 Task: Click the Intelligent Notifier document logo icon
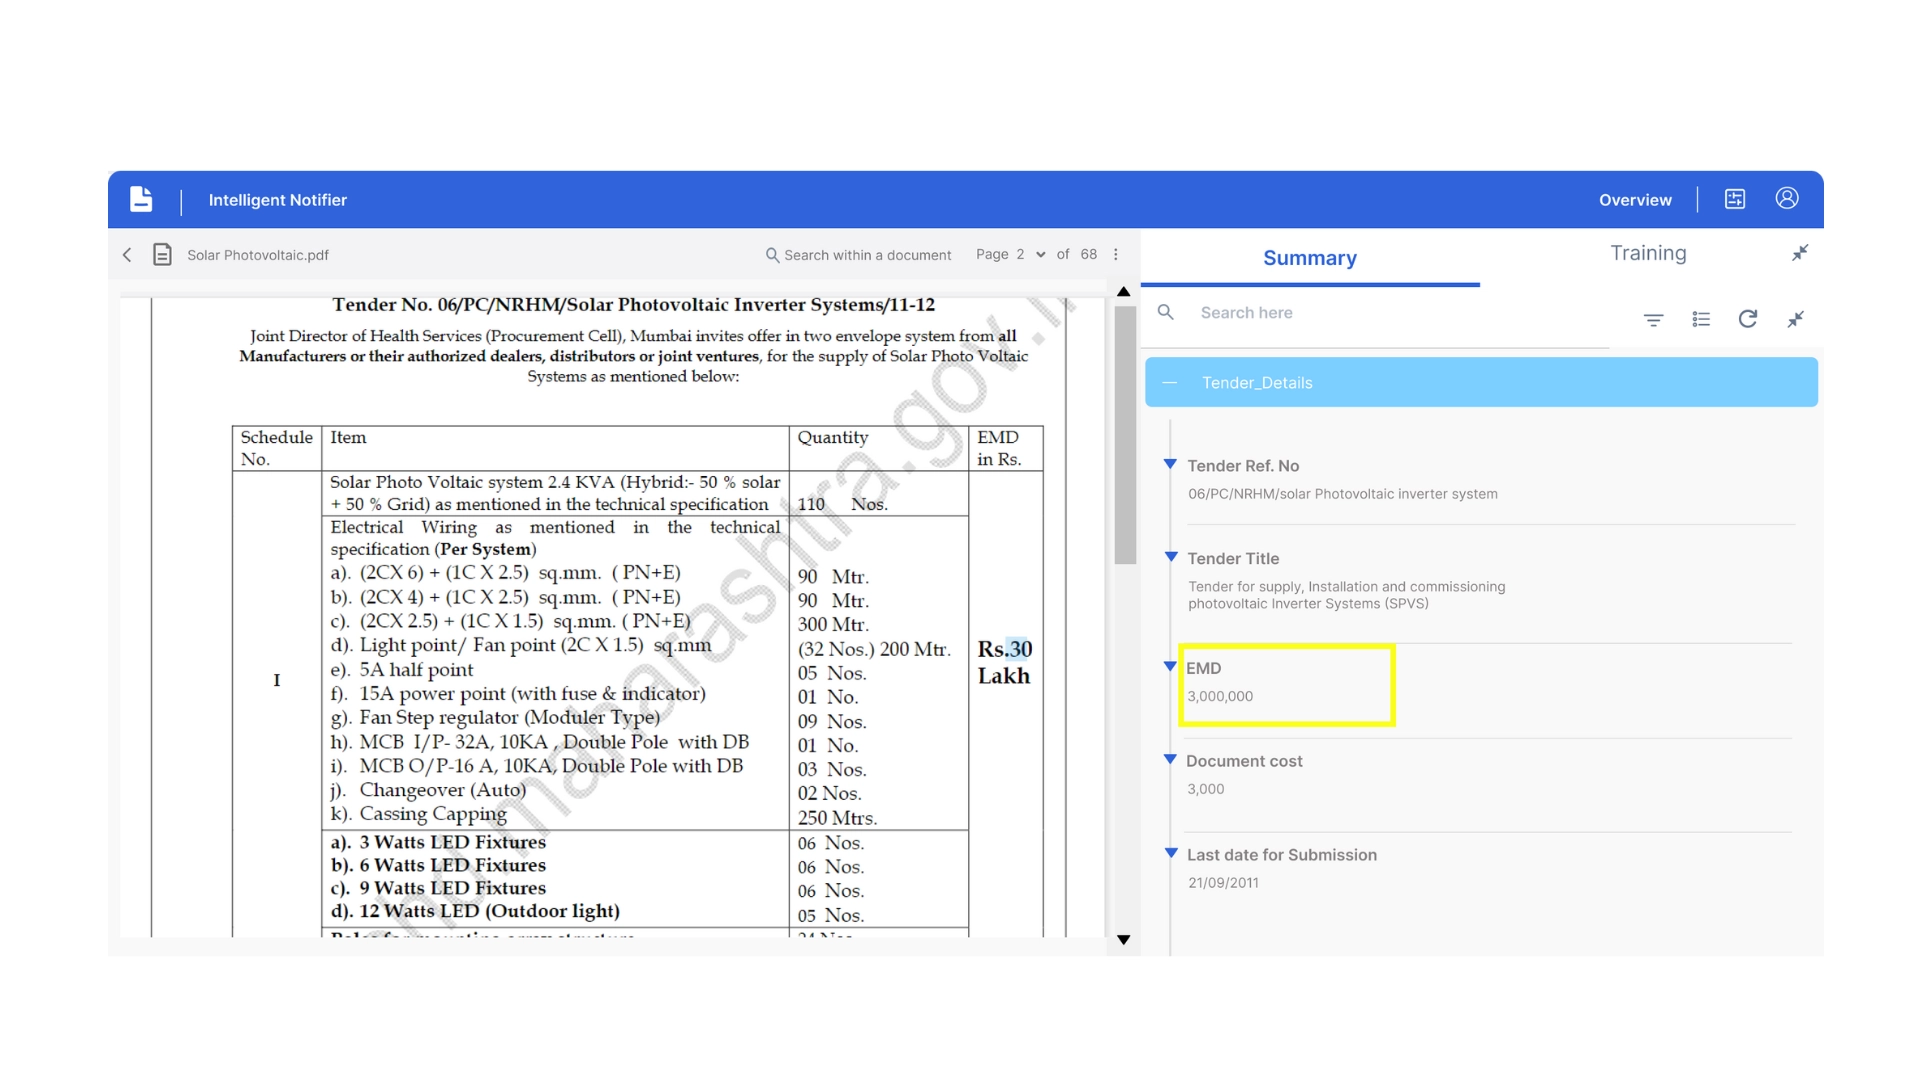tap(141, 199)
